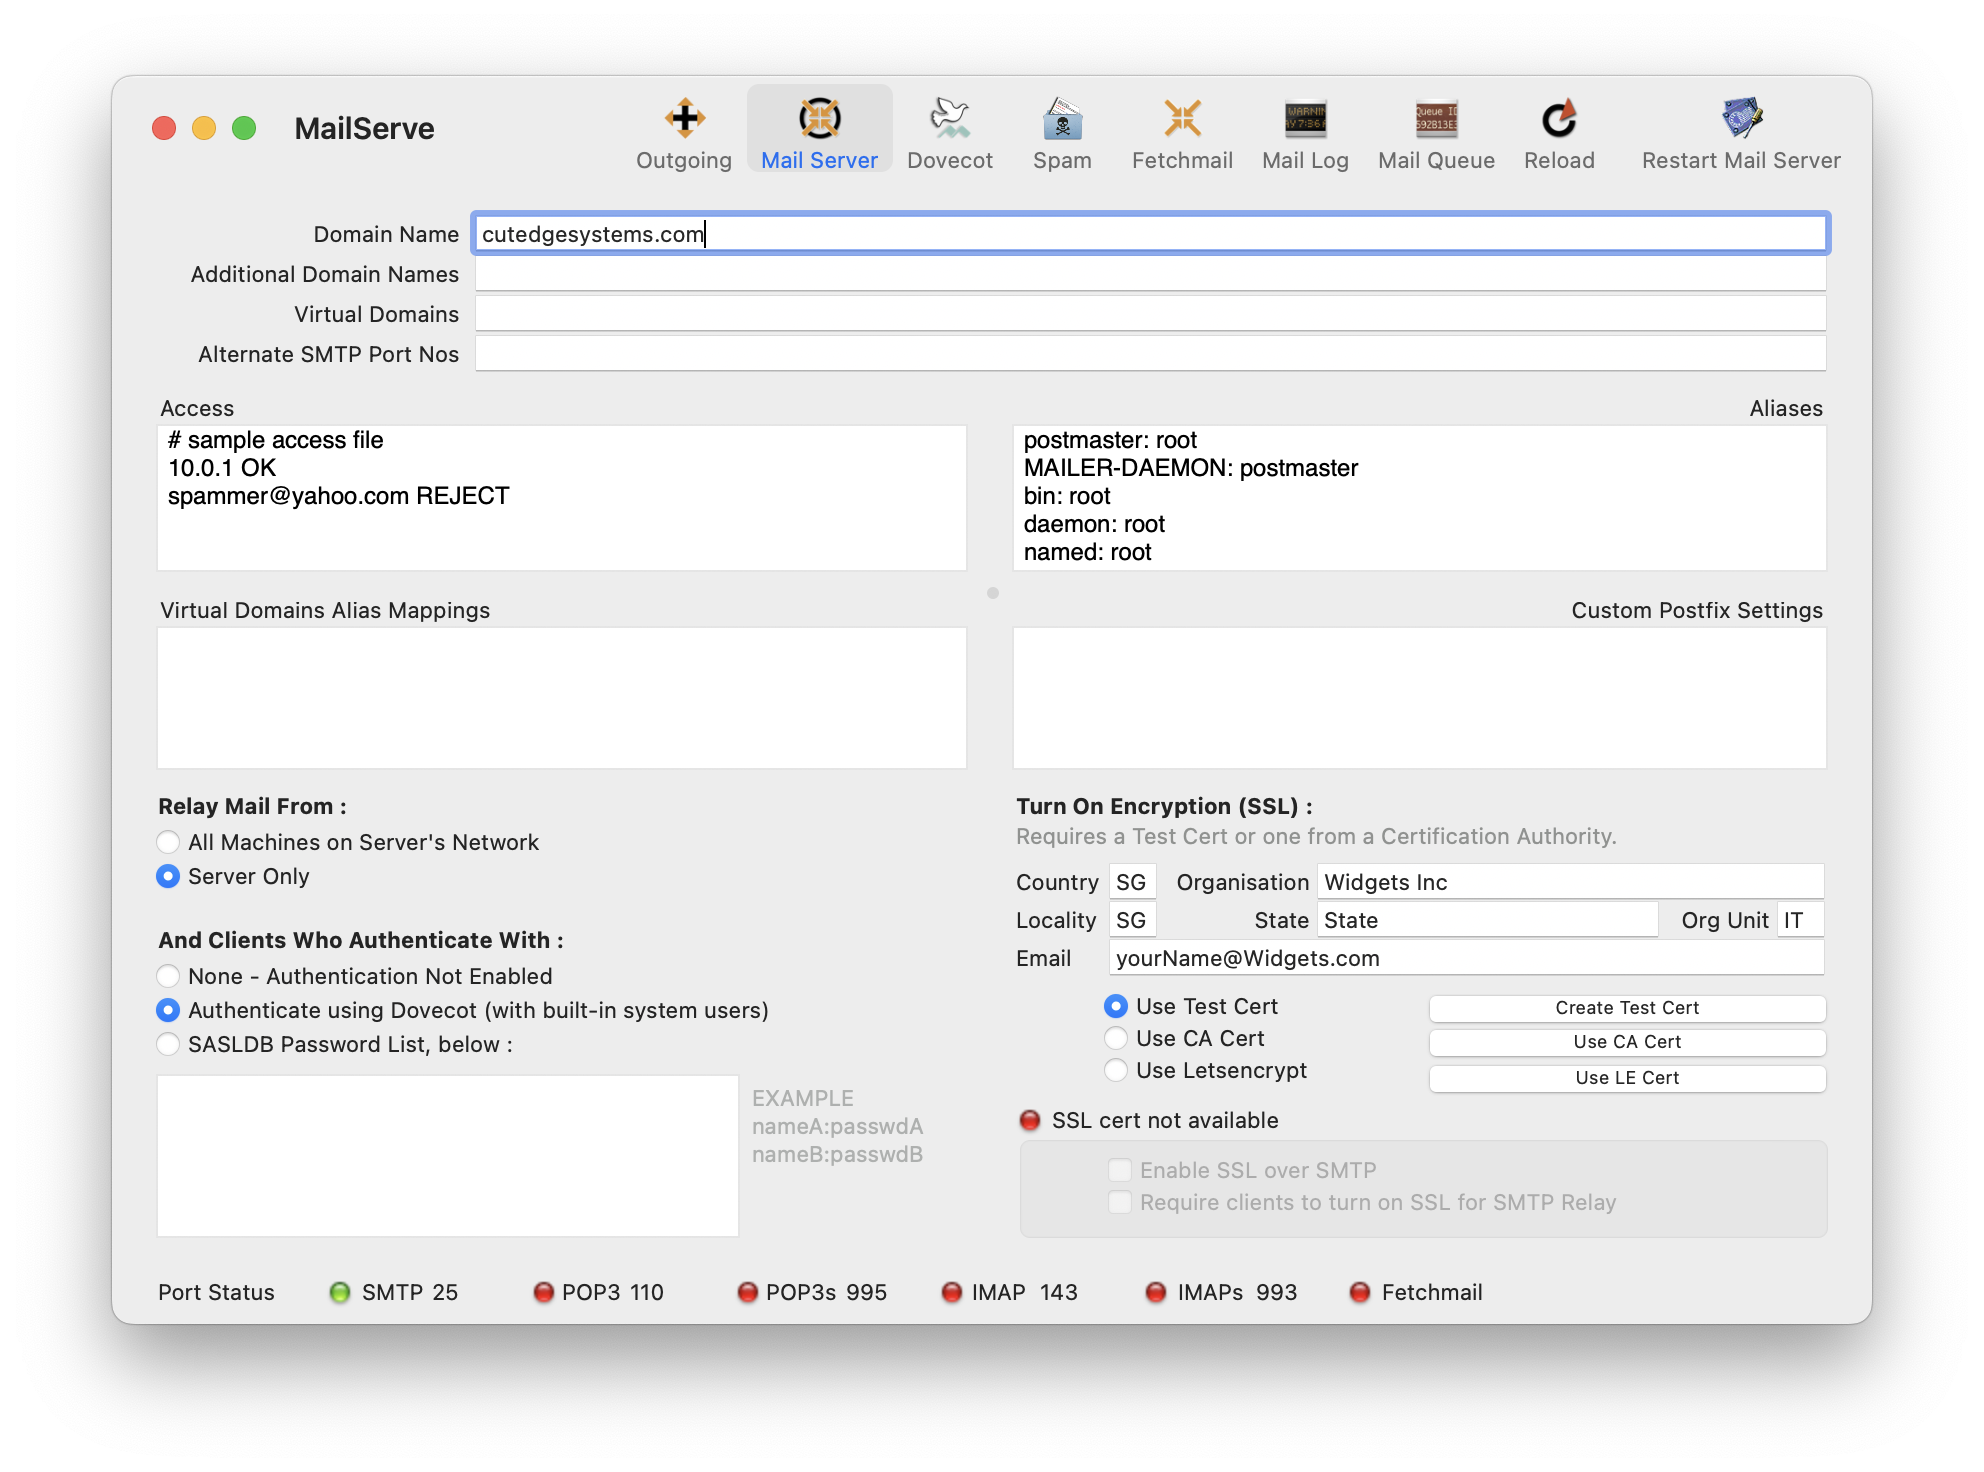Open the Spam skull icon
The width and height of the screenshot is (1984, 1472).
pos(1062,120)
